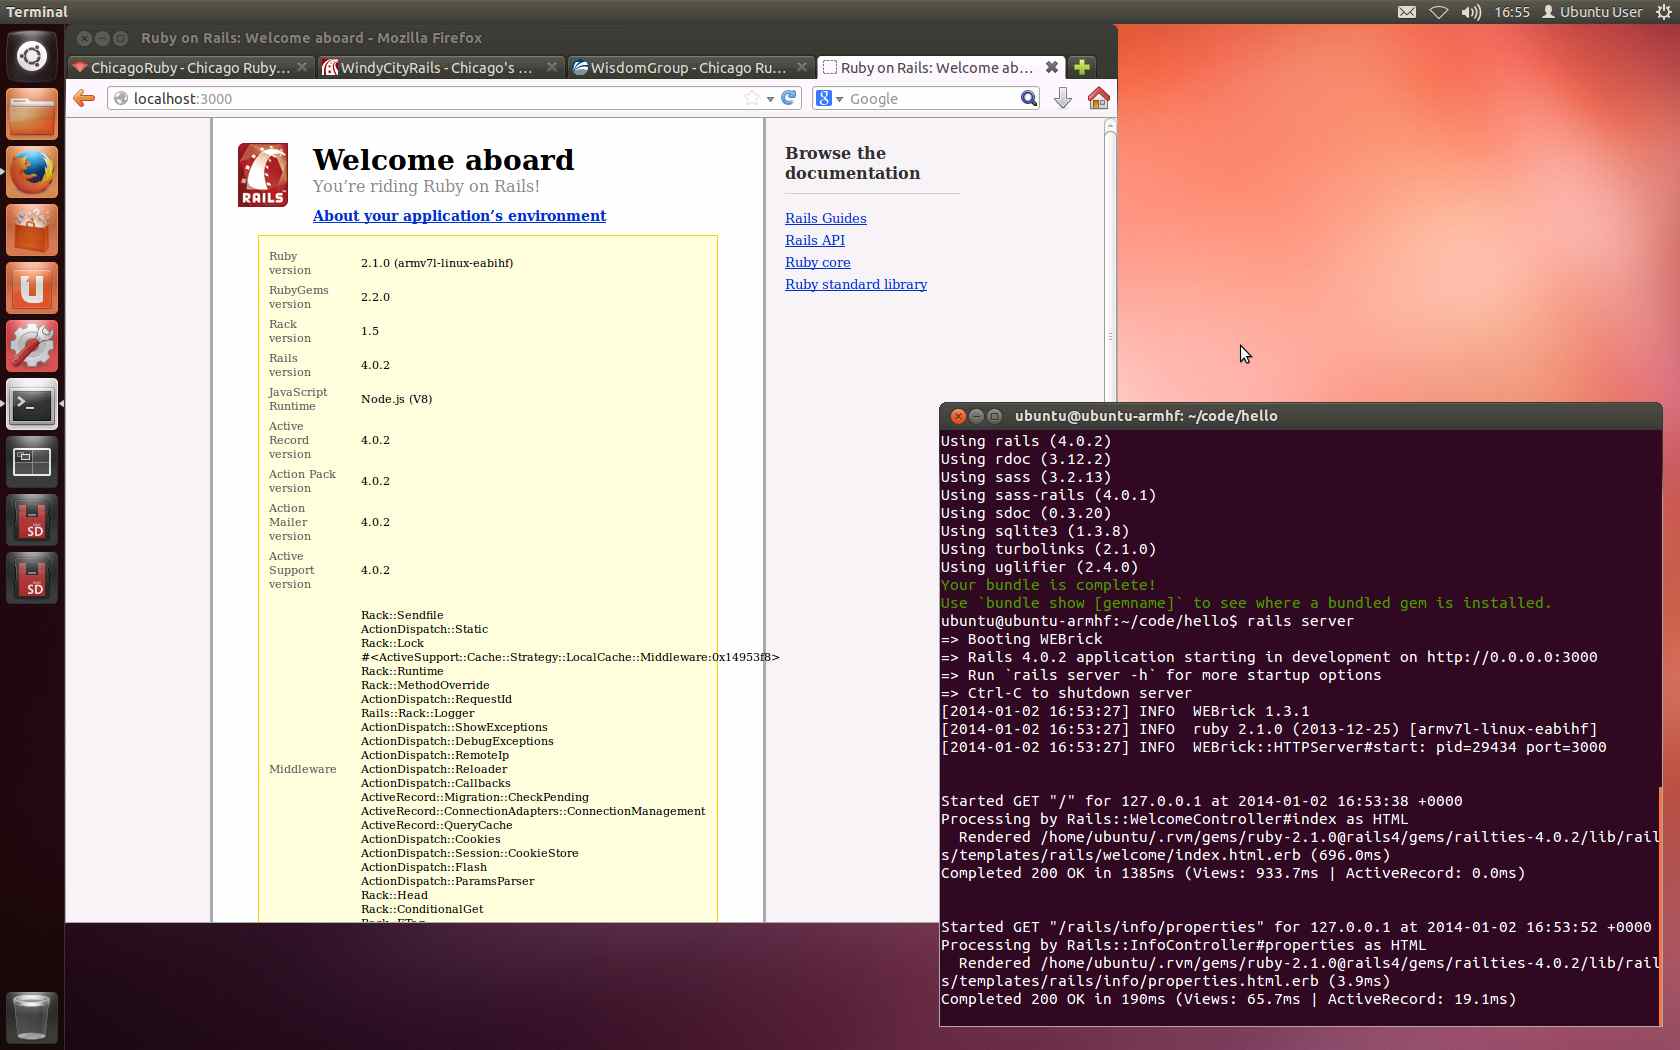Click the Rack version value 1.5
Screen dimensions: 1680x1050
pyautogui.click(x=370, y=331)
